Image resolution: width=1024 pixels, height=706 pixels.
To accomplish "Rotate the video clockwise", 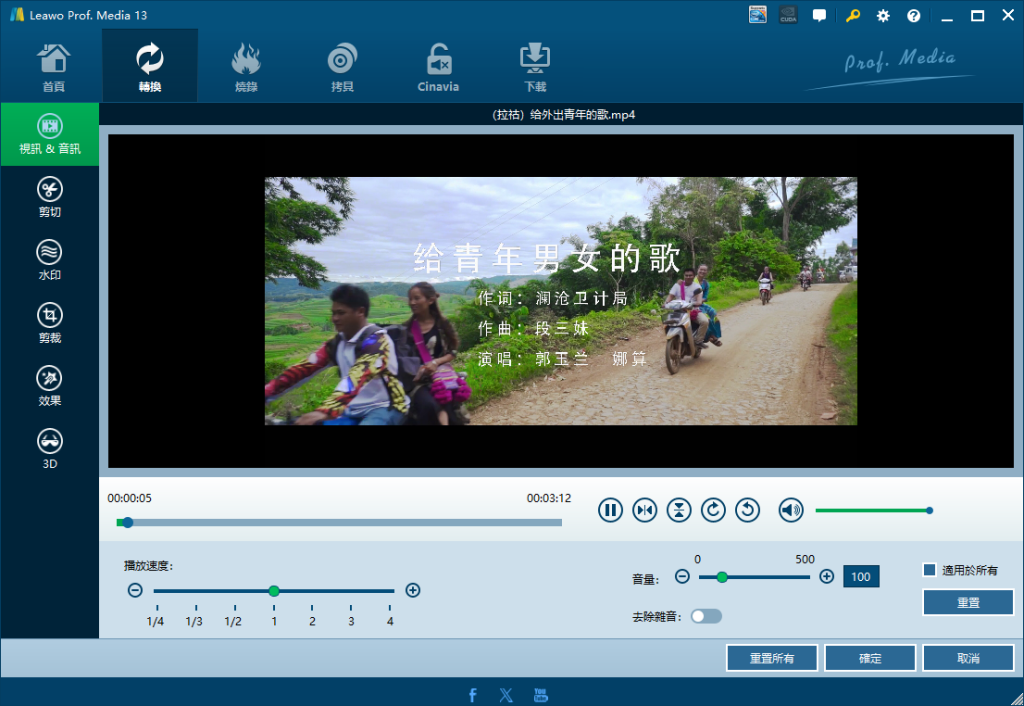I will tap(713, 510).
